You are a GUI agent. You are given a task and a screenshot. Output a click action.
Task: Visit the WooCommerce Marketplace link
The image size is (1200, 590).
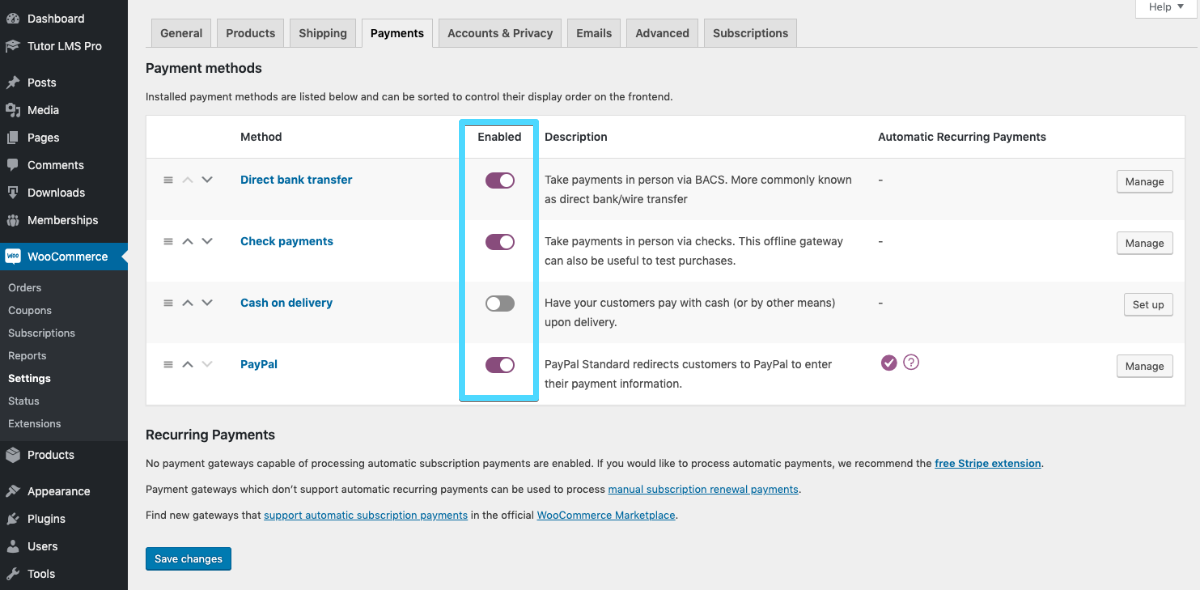[x=607, y=515]
